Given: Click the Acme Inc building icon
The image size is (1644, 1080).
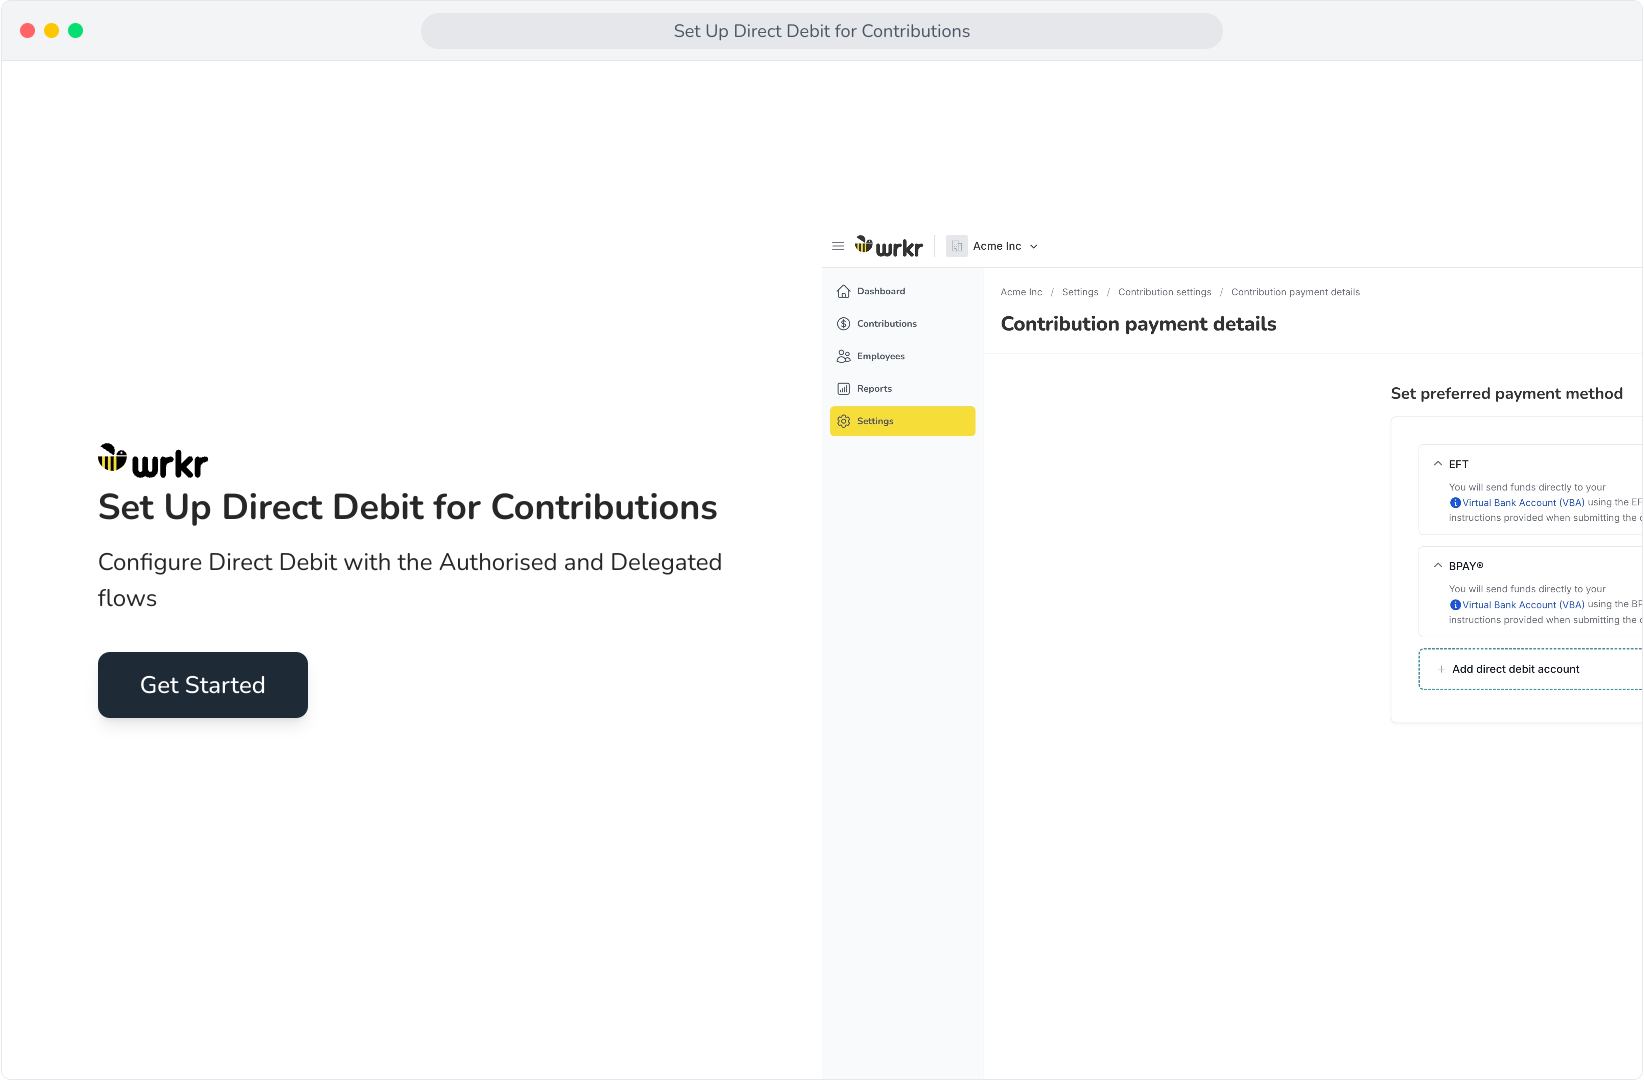Looking at the screenshot, I should 957,246.
